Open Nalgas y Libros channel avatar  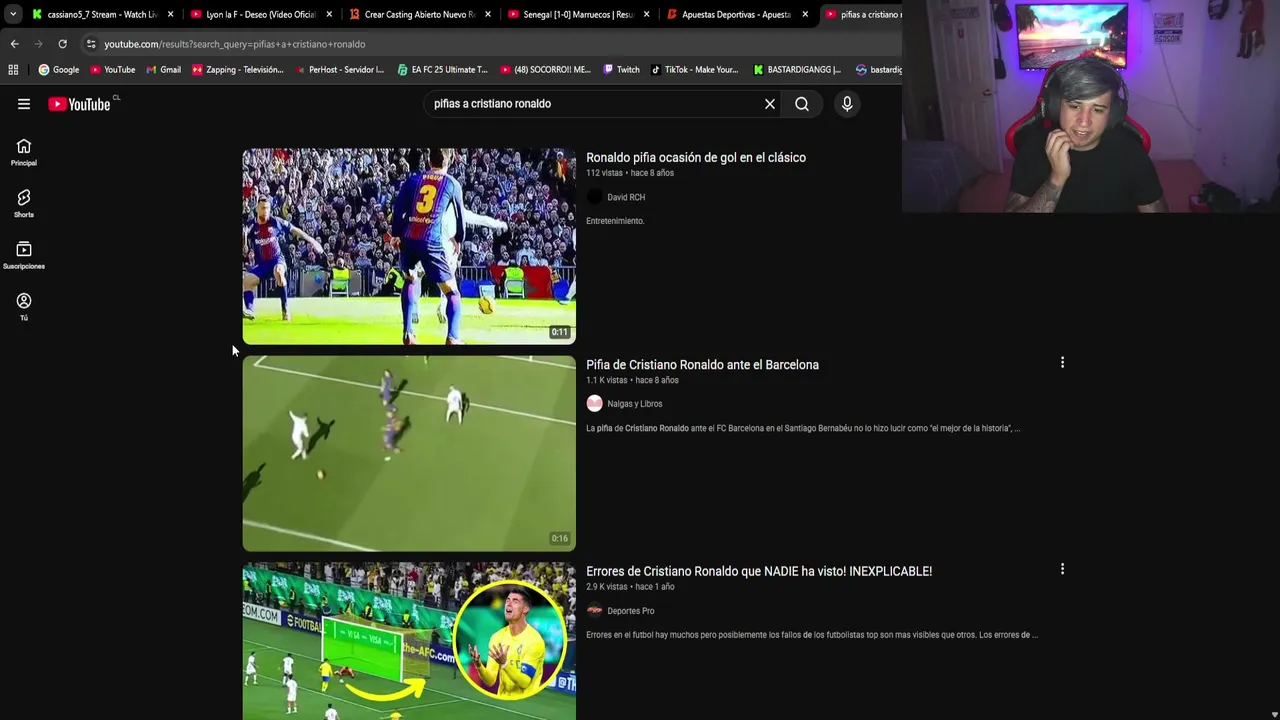pos(595,404)
